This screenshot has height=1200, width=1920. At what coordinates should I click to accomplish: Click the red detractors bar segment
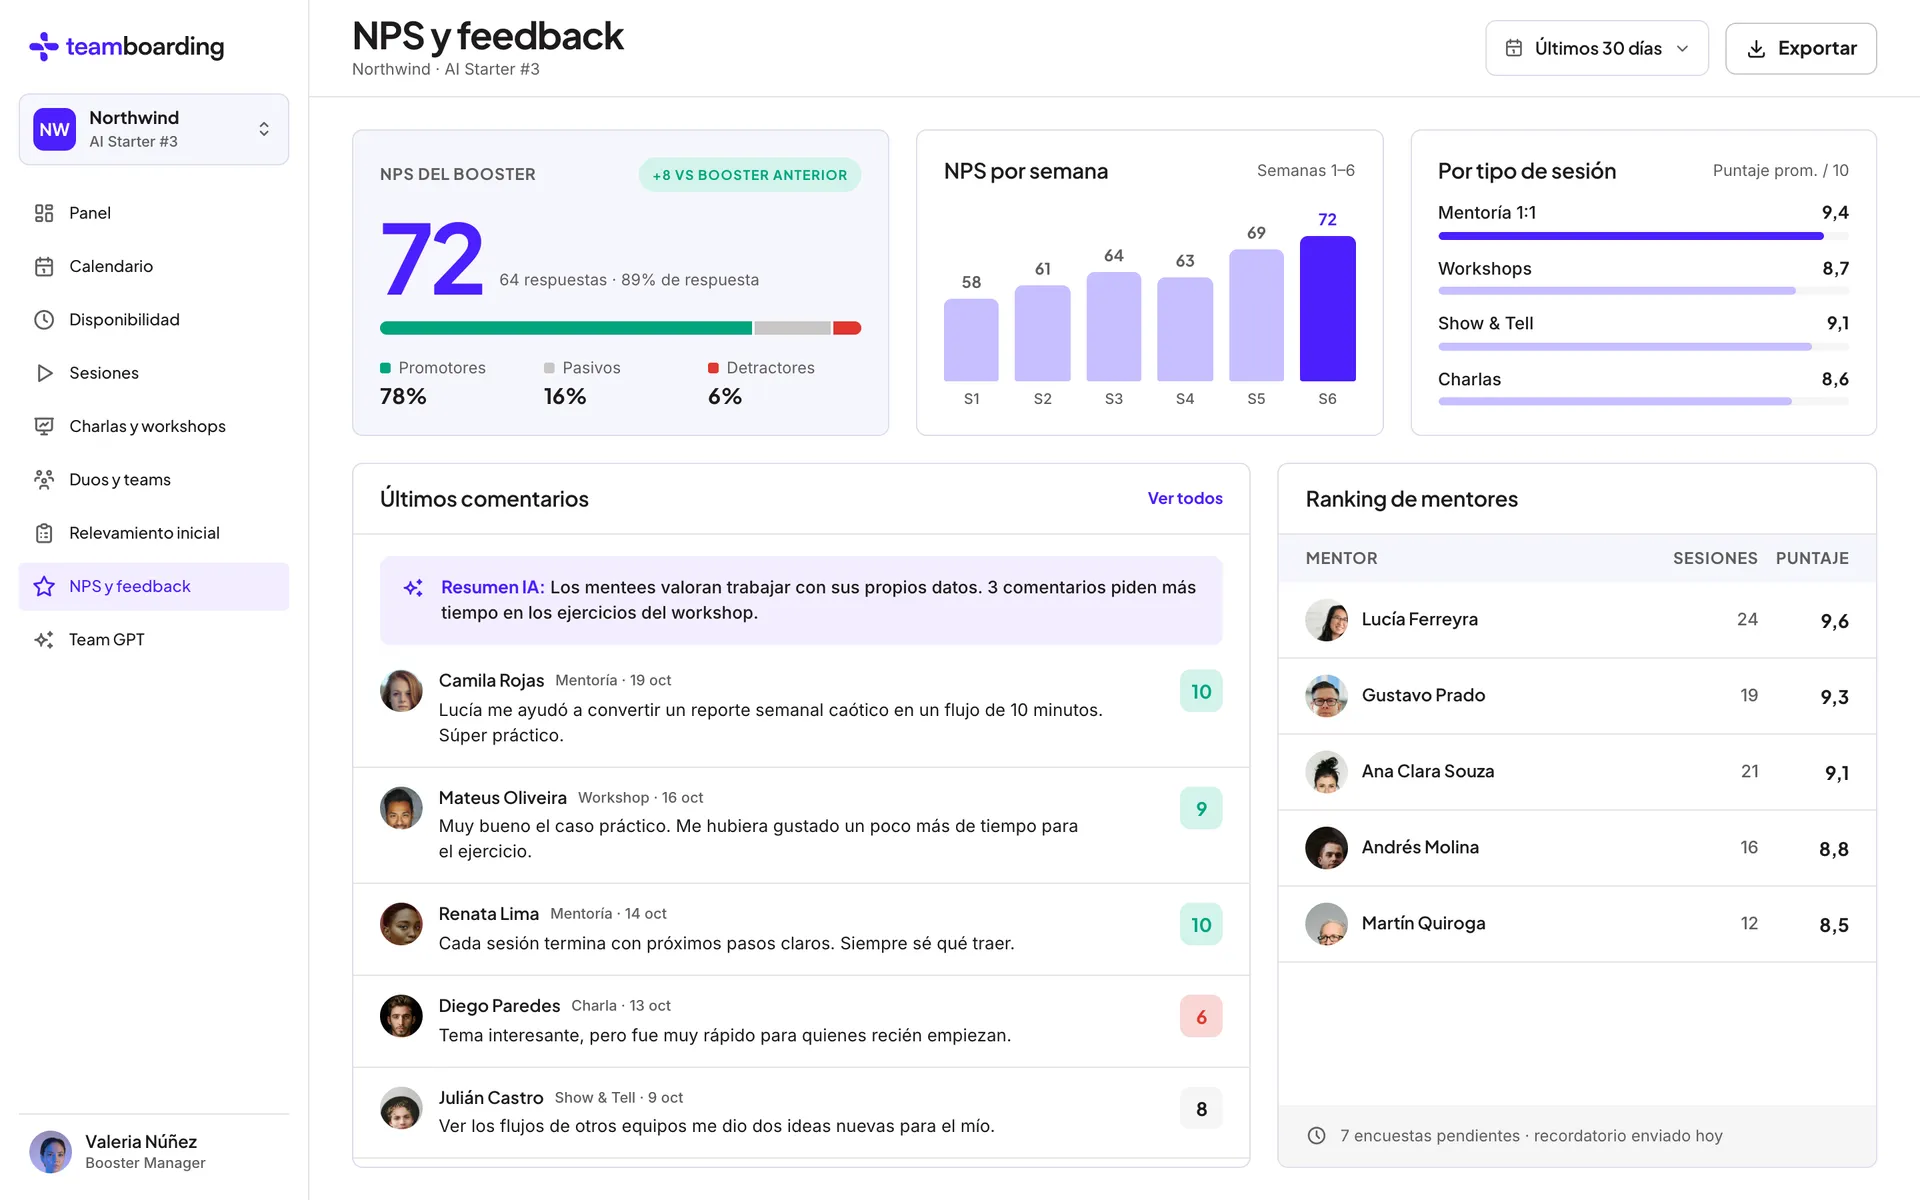[847, 328]
